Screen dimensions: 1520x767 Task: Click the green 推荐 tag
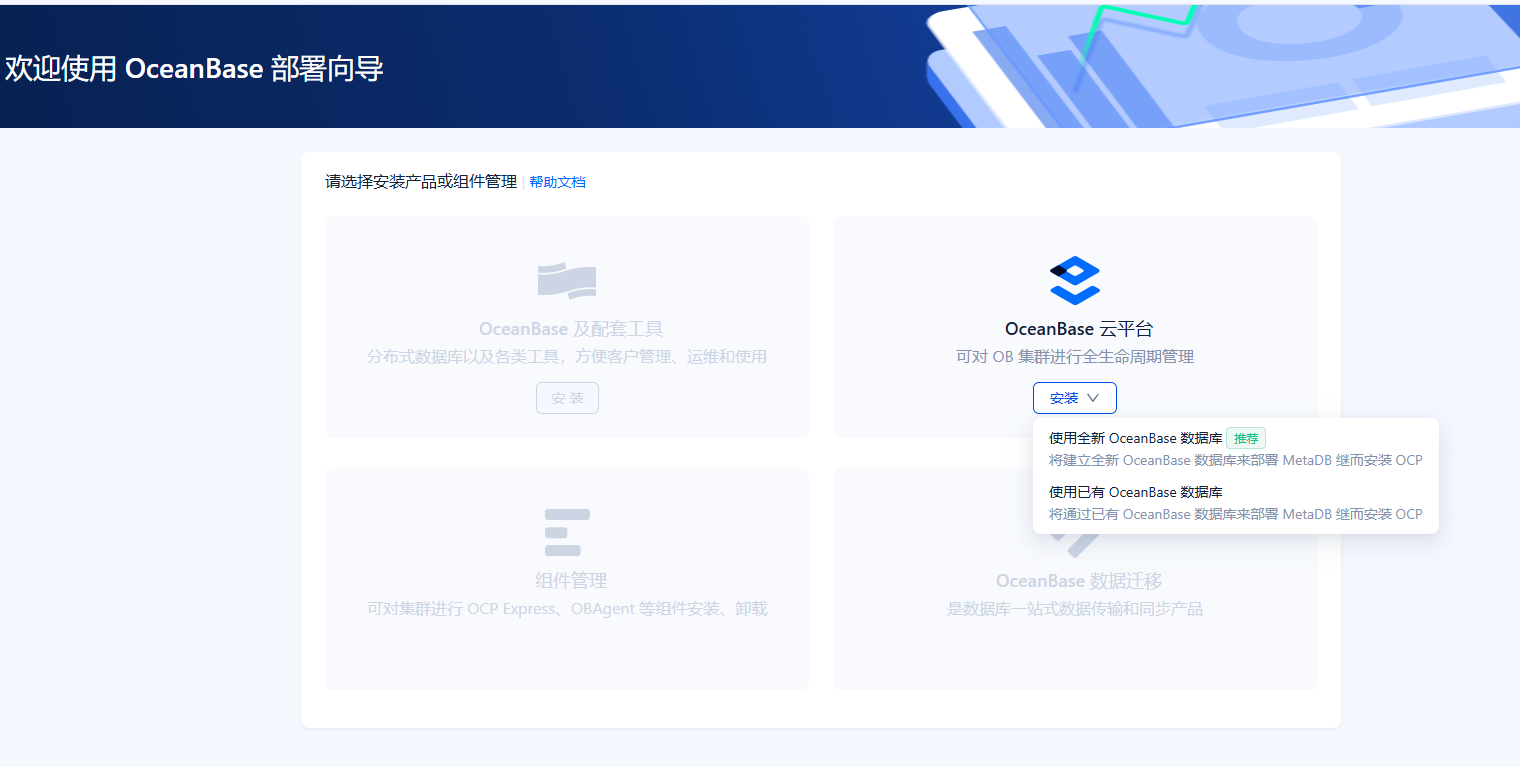tap(1246, 438)
